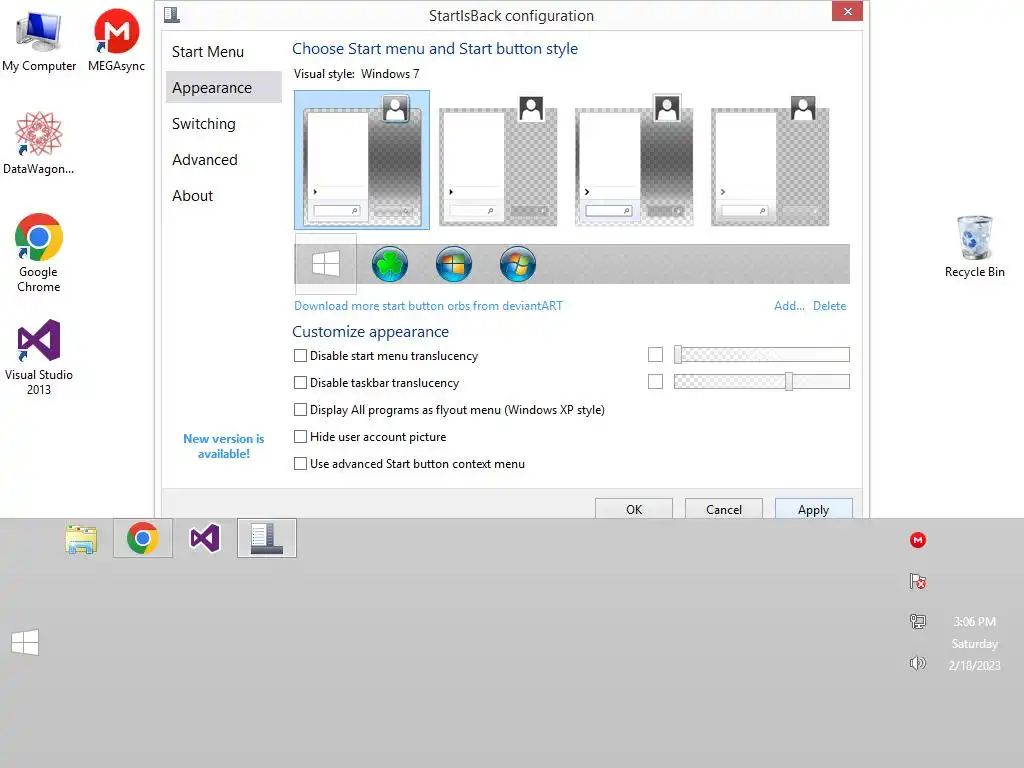
Task: Click the StartIsBack title bar app icon
Action: click(172, 14)
